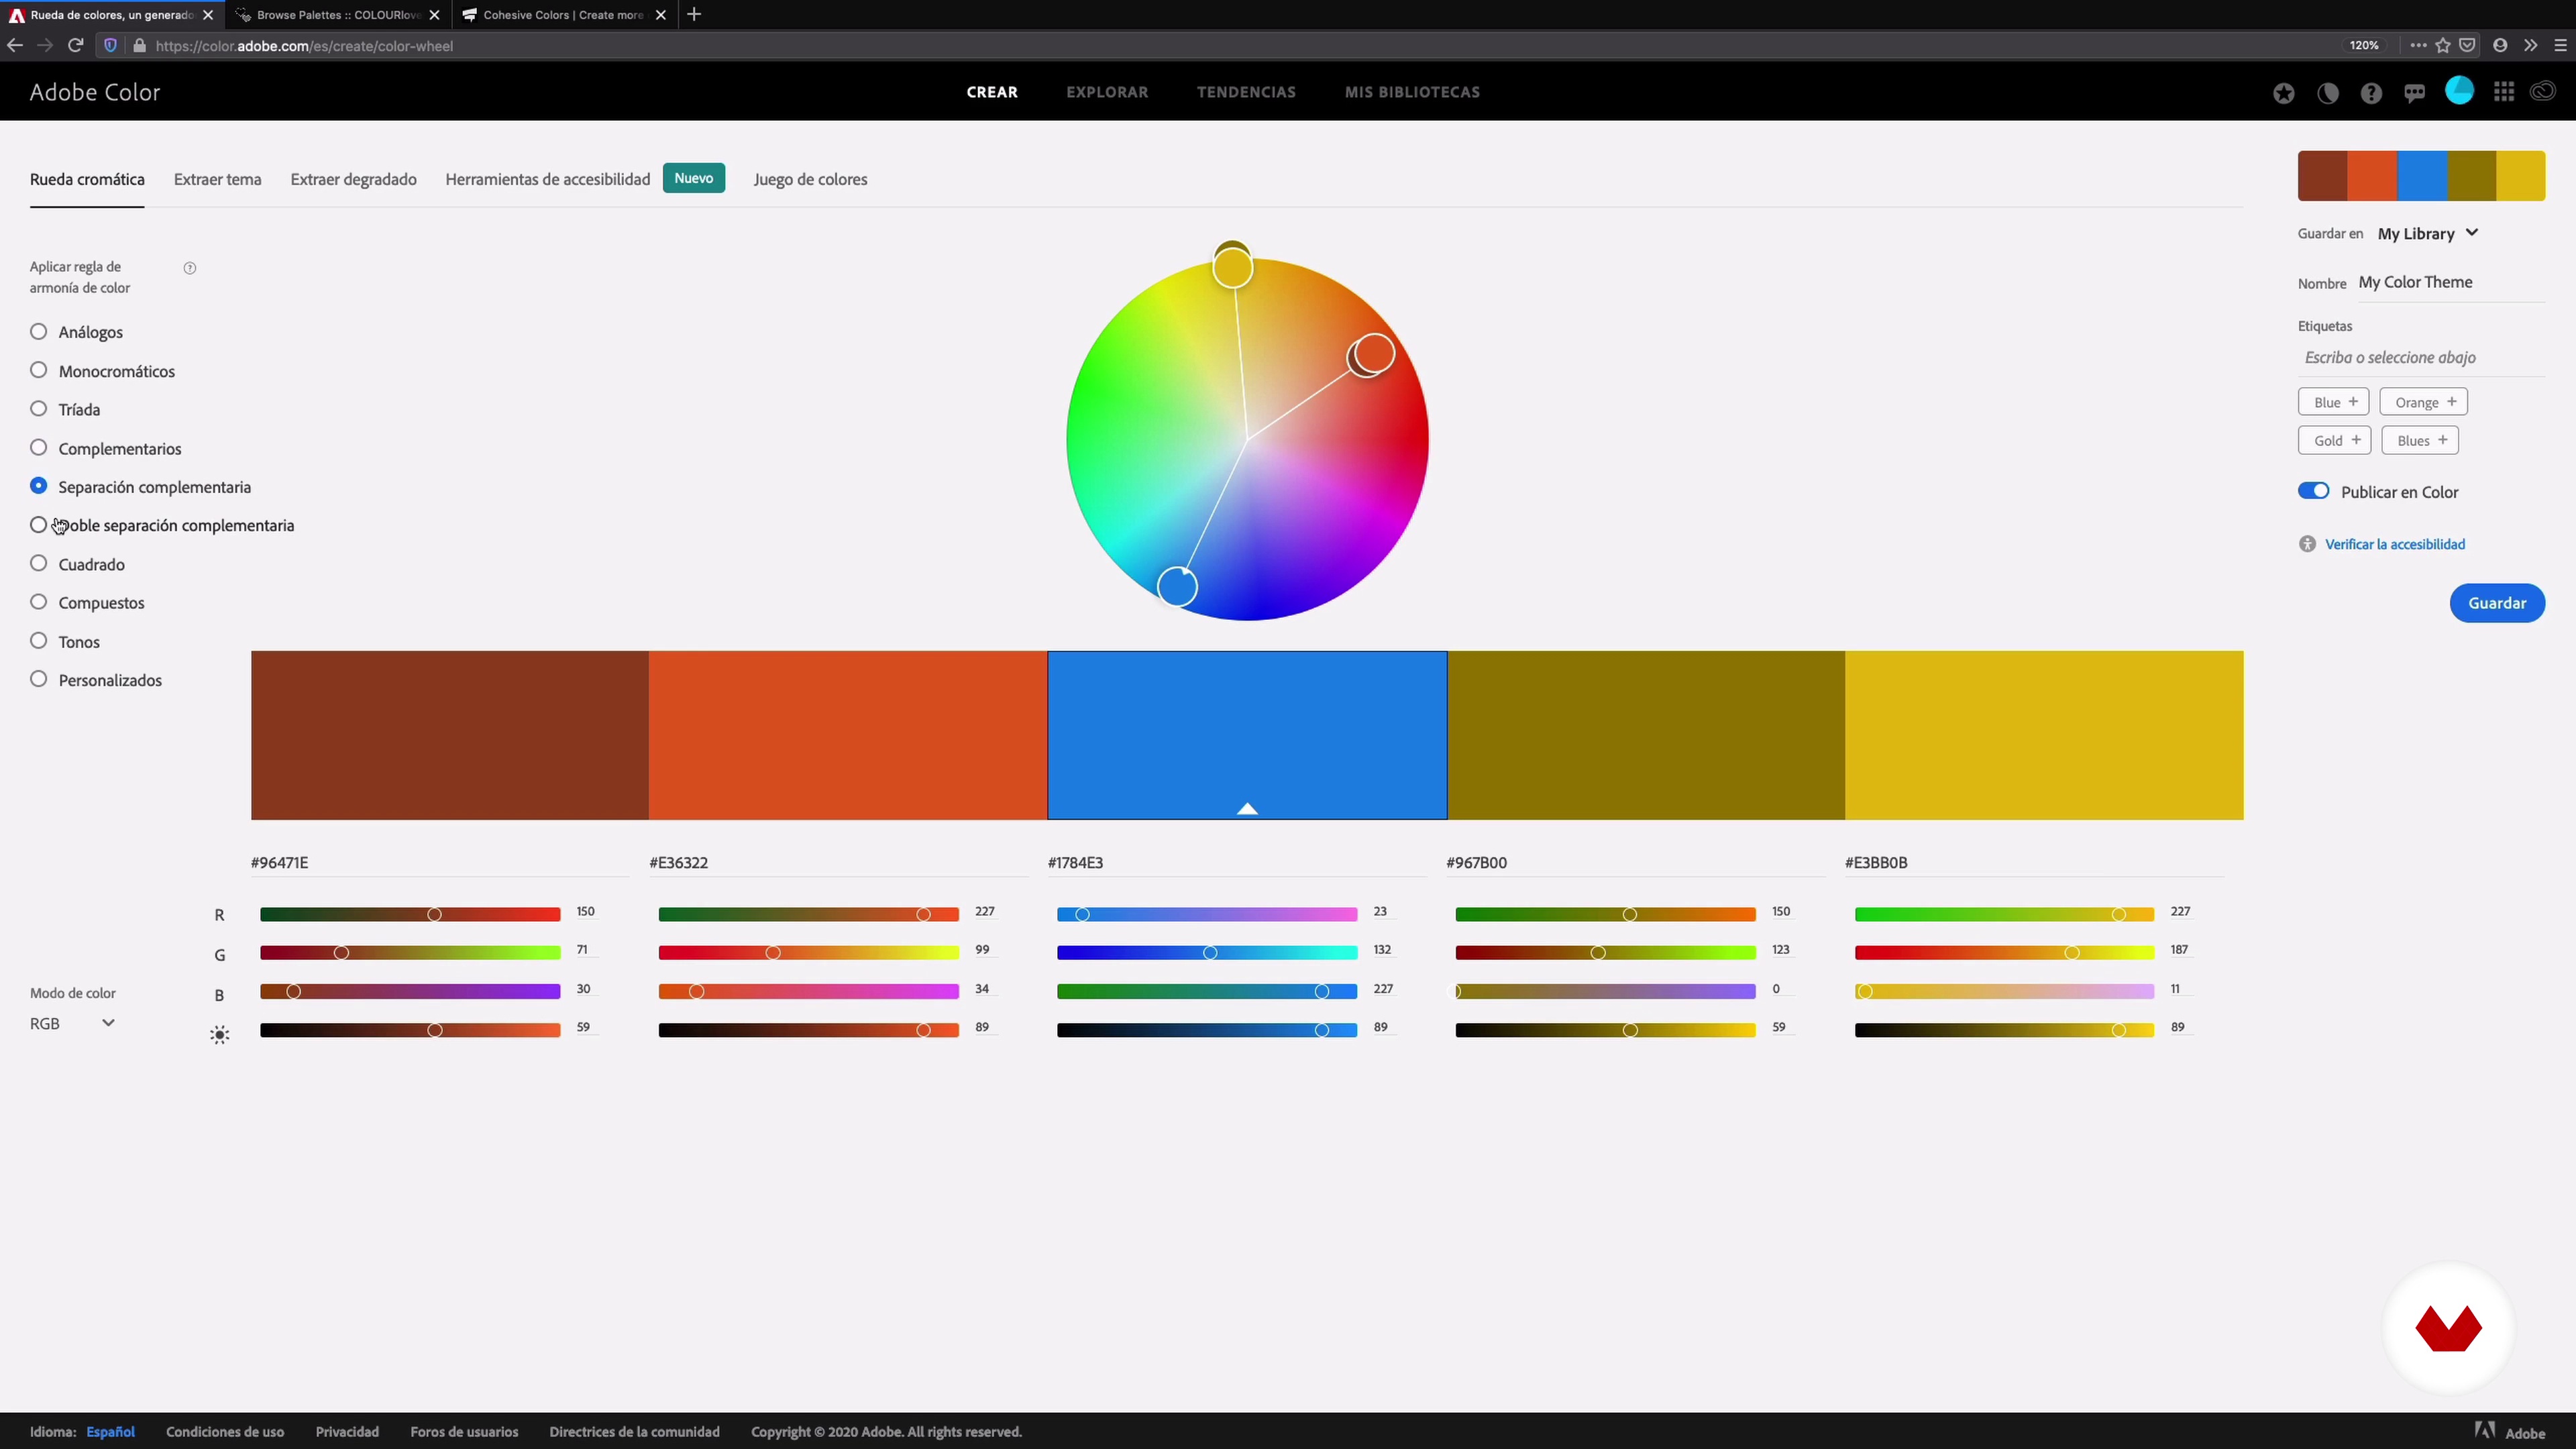Open the Adobe apps grid icon
Viewport: 2576px width, 1449px height.
click(2504, 92)
